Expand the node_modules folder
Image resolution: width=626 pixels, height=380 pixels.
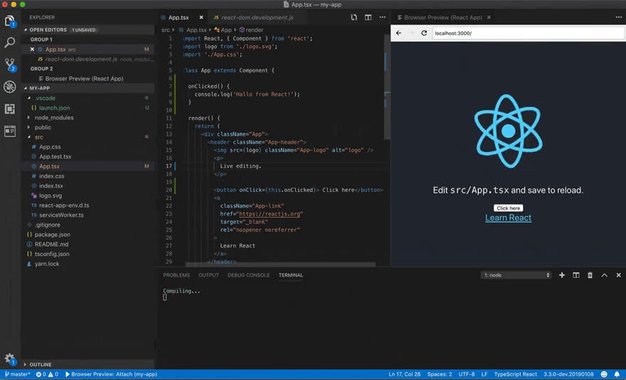[28, 118]
